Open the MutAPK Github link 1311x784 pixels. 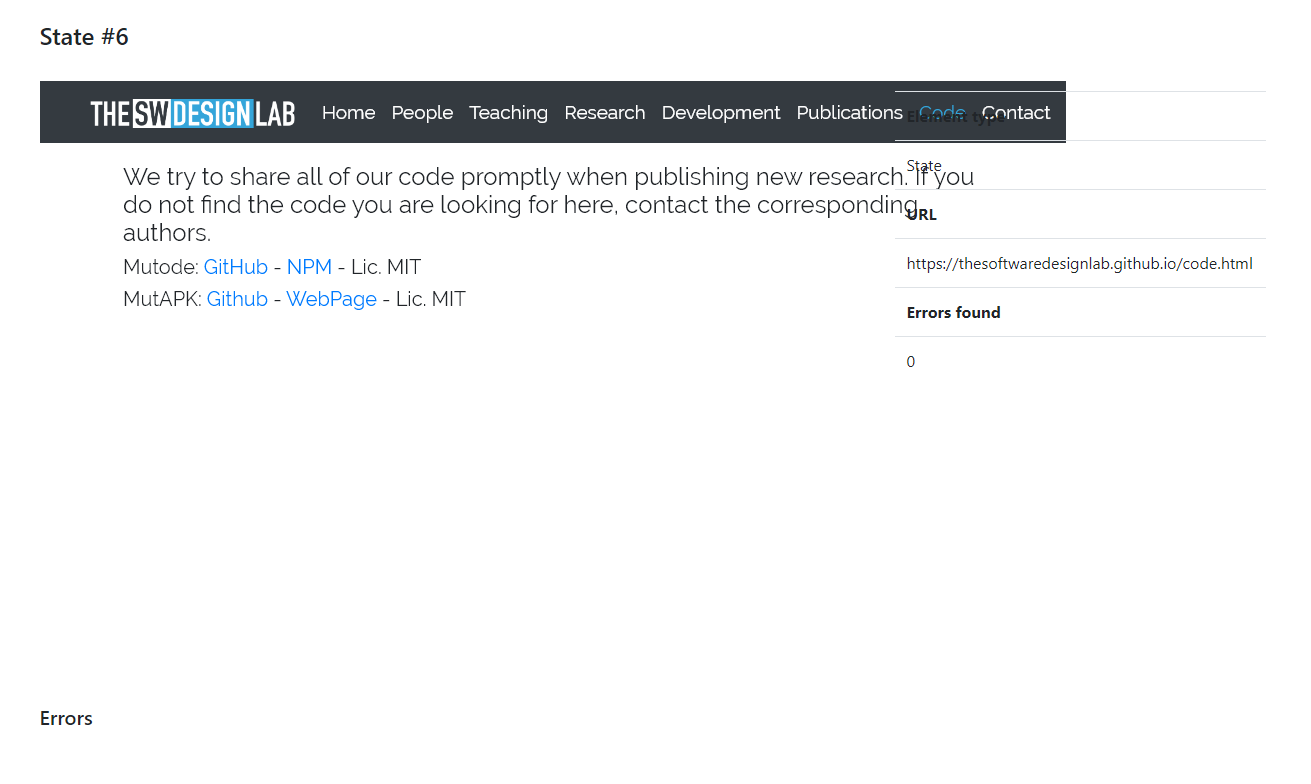237,299
